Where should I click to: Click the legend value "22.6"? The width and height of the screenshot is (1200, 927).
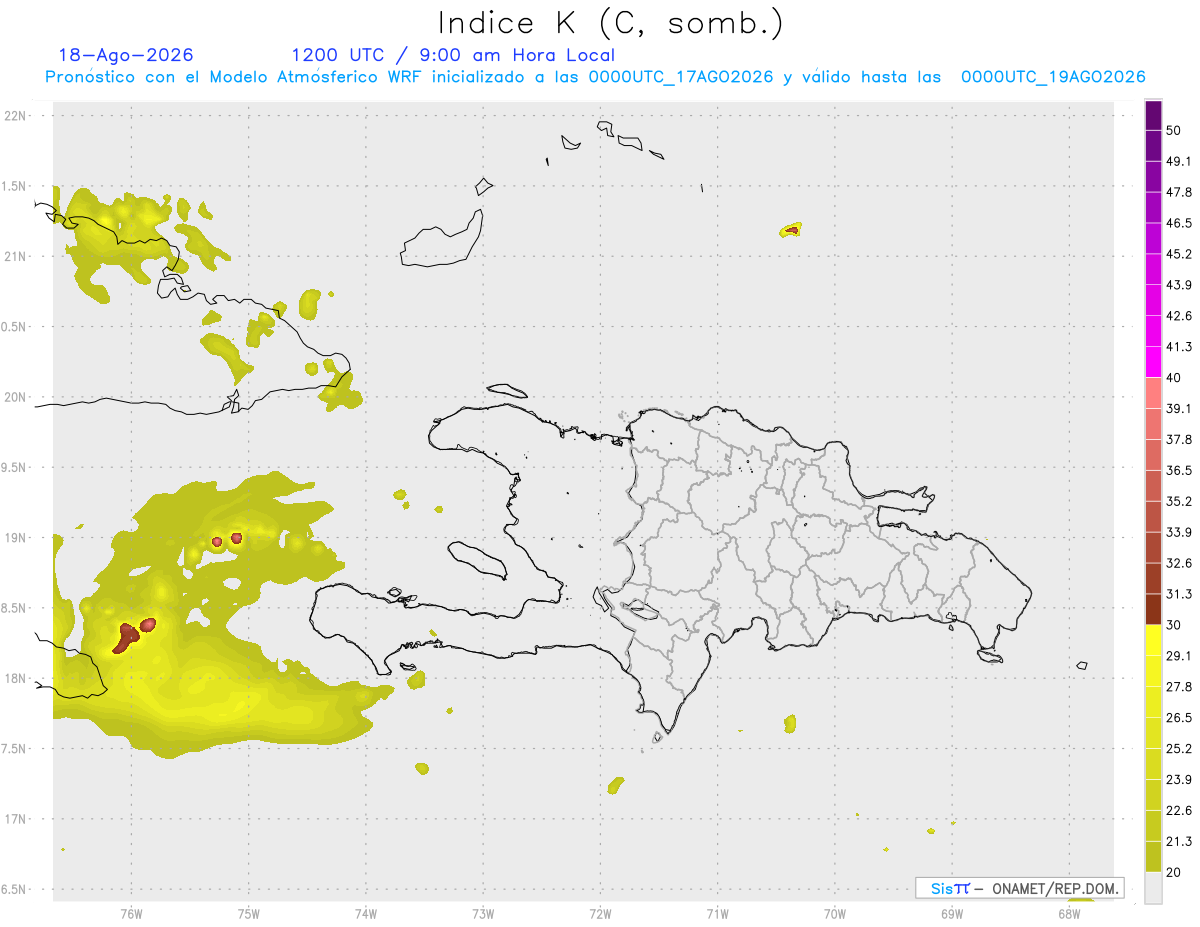(x=1179, y=811)
